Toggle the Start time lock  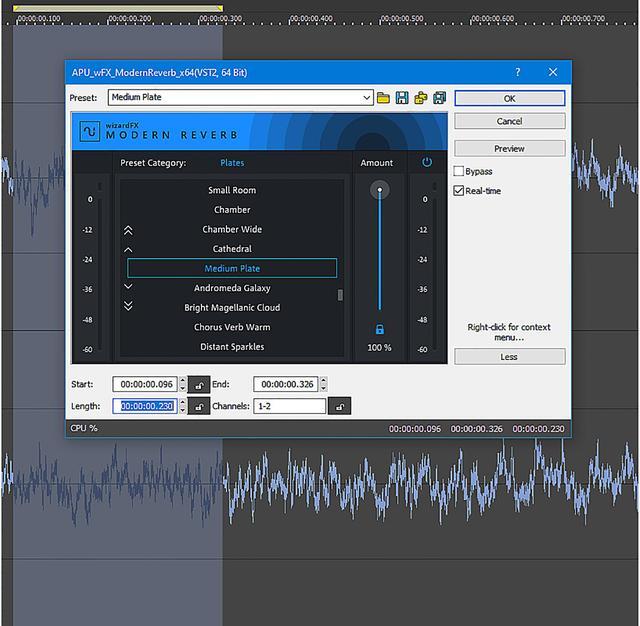tap(199, 385)
